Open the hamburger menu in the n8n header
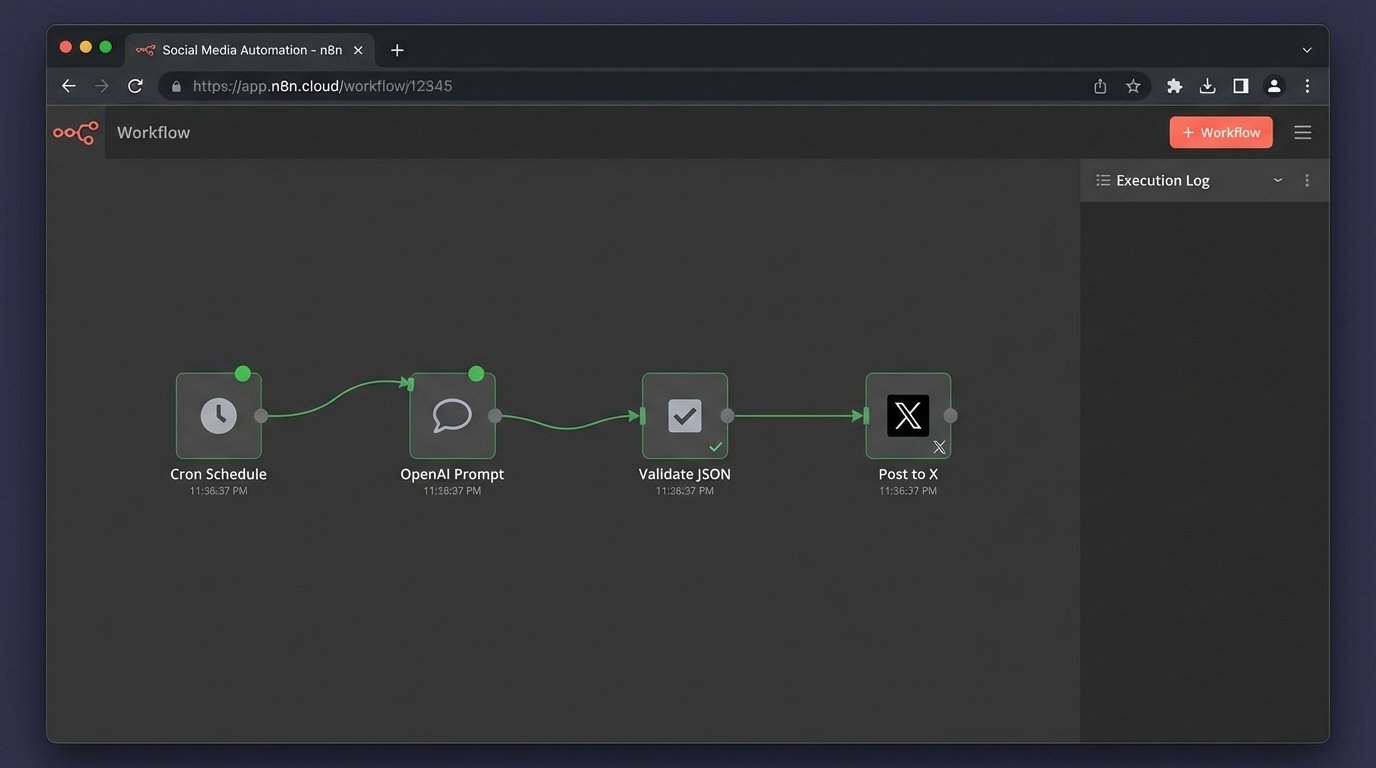1376x768 pixels. tap(1302, 131)
